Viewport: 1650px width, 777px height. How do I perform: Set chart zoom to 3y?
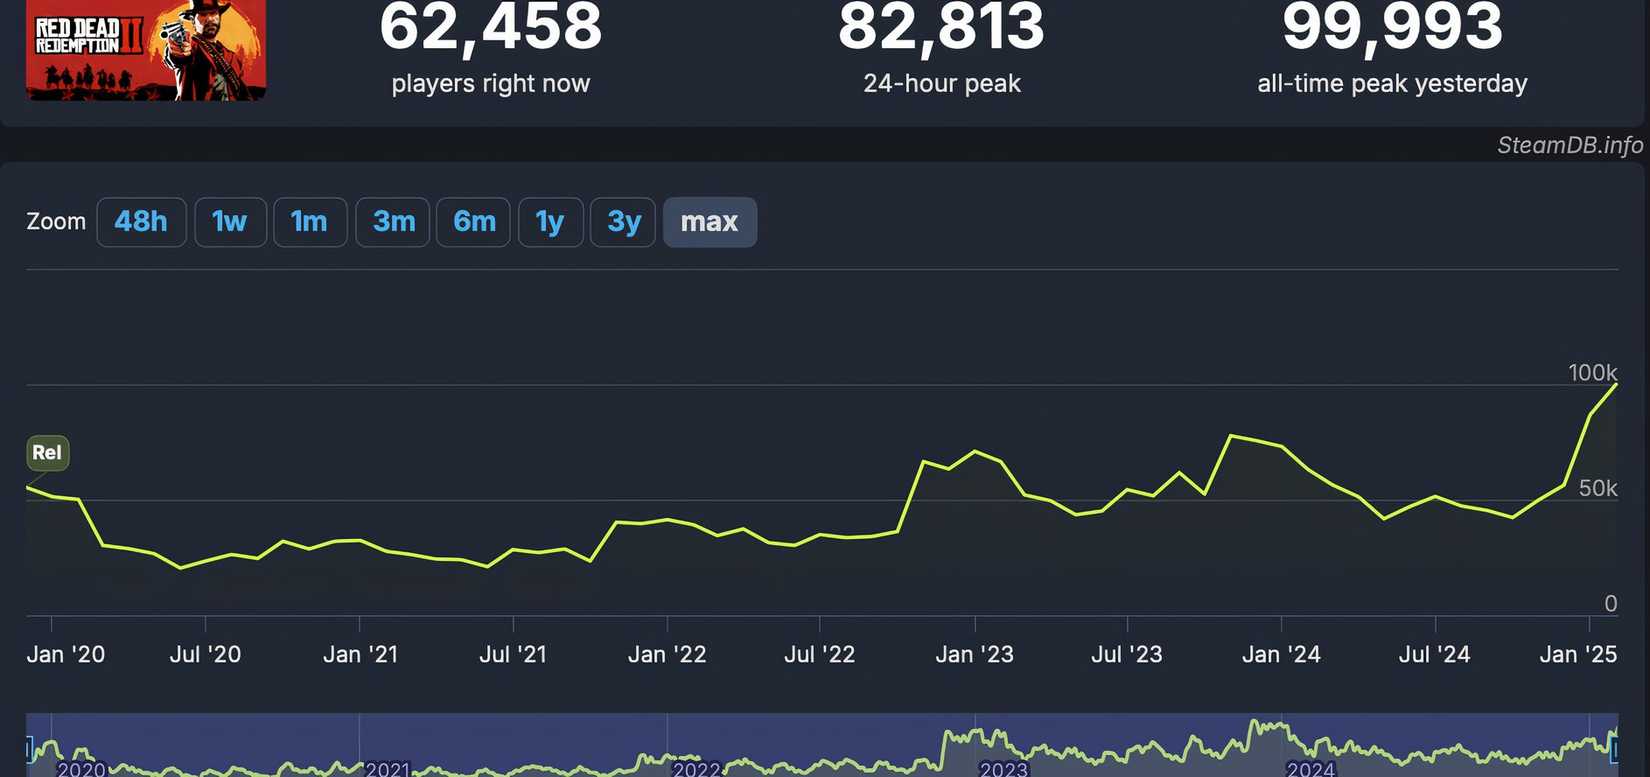click(623, 222)
